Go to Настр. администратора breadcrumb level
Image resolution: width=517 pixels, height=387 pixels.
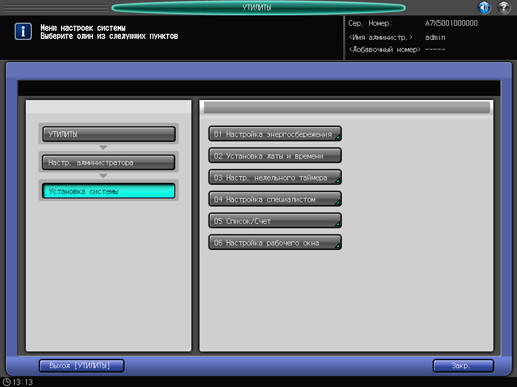click(109, 163)
